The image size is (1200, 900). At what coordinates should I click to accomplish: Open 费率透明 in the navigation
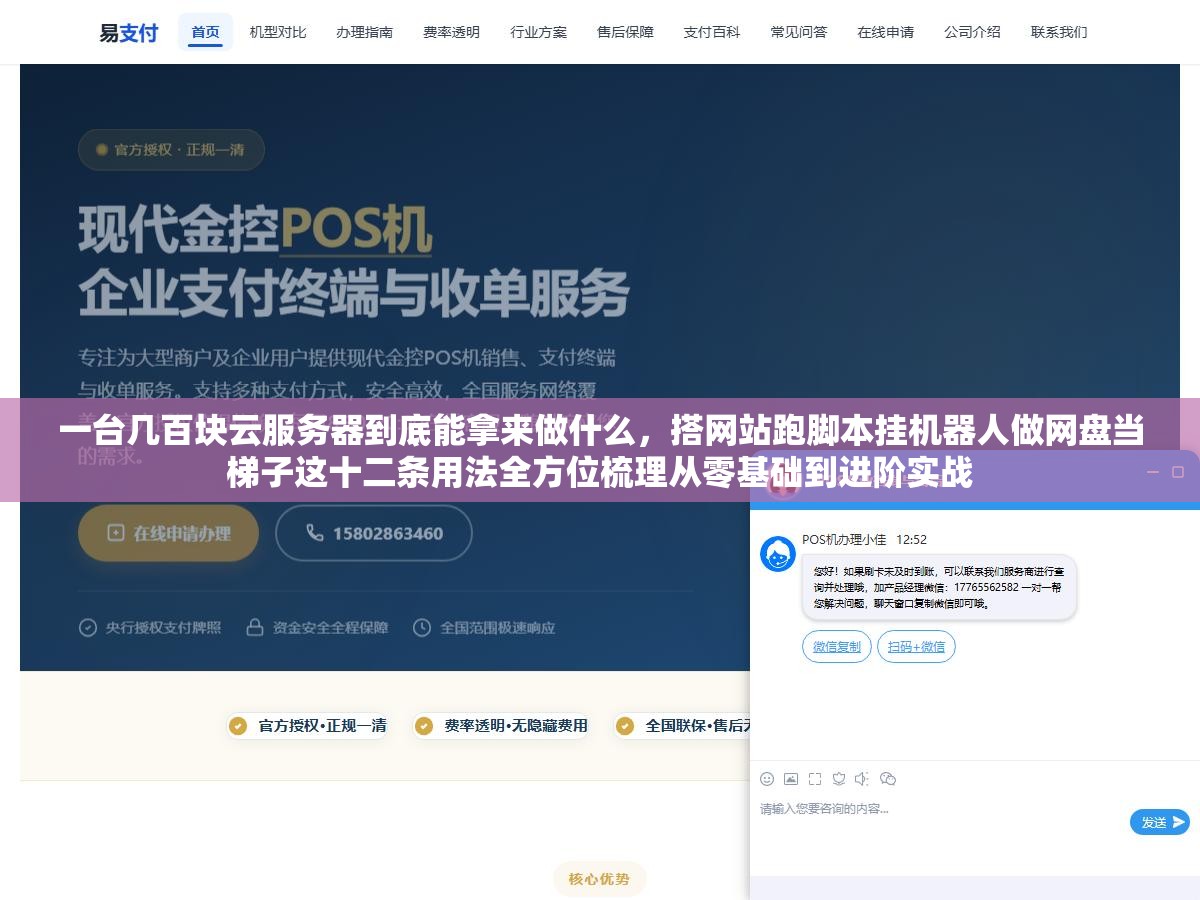point(451,32)
